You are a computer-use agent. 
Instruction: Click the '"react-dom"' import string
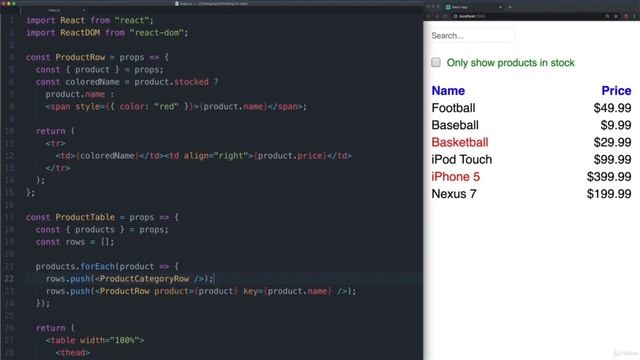tap(156, 33)
